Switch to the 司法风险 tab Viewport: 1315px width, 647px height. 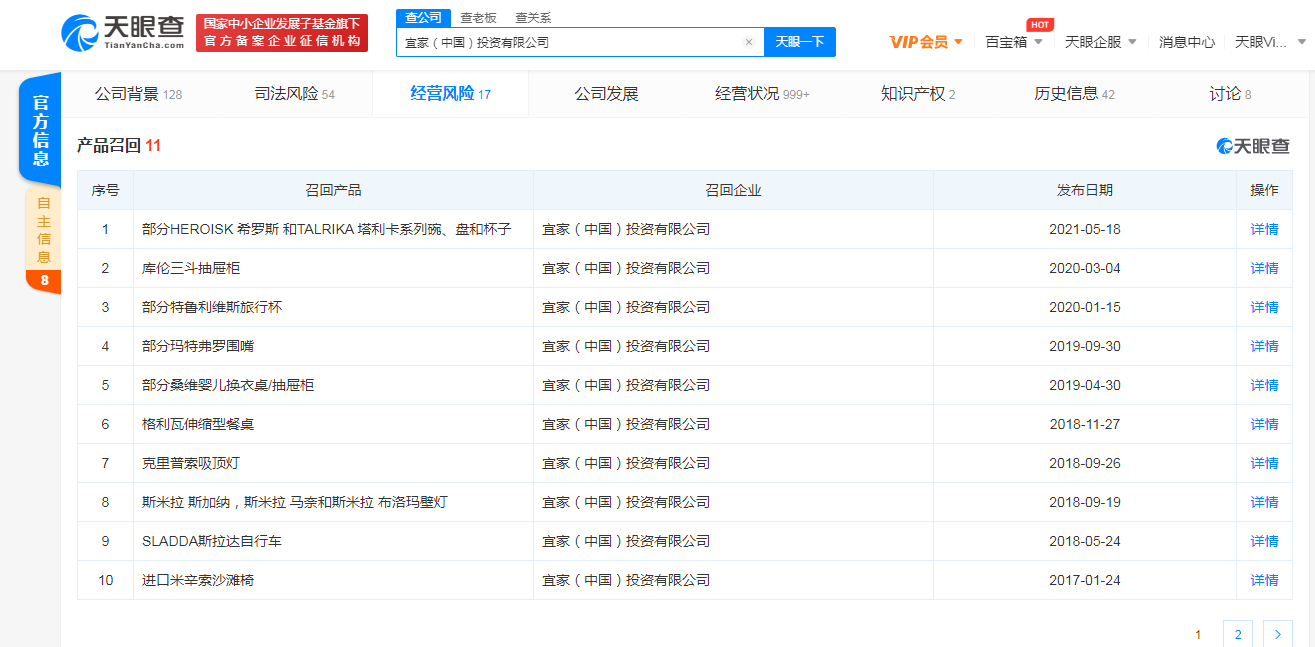coord(294,94)
